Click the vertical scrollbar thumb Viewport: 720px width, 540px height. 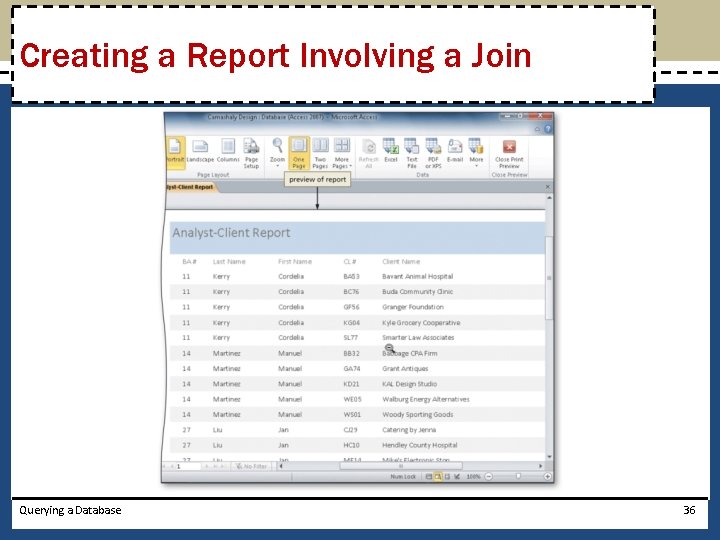click(x=549, y=278)
